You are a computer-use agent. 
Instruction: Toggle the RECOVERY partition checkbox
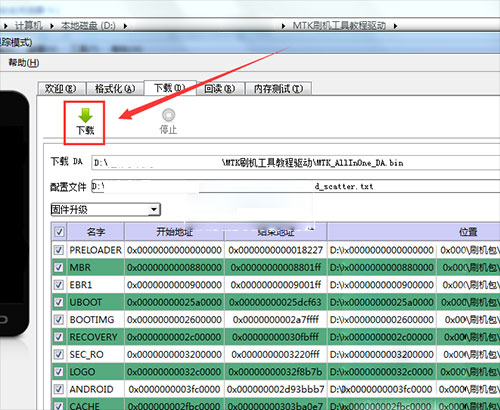[59, 337]
